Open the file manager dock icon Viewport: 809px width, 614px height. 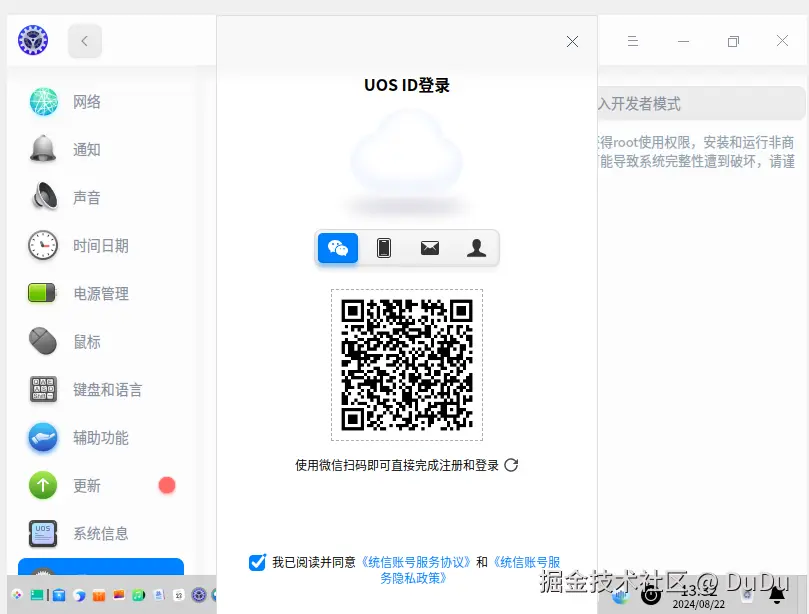pos(59,595)
